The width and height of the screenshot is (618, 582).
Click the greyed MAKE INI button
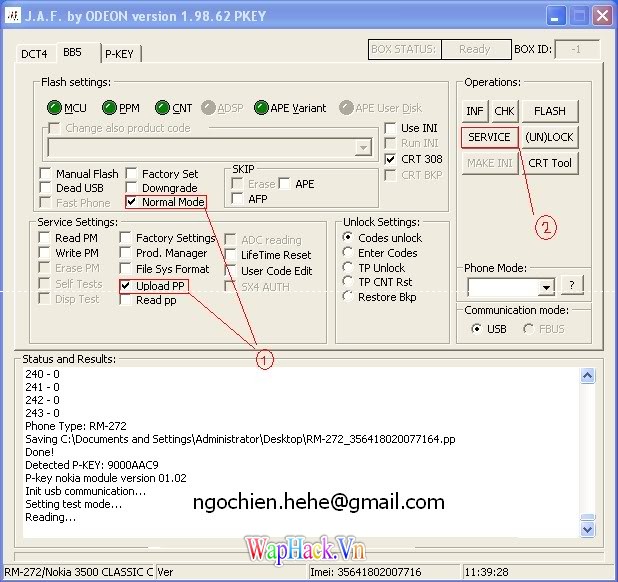pyautogui.click(x=490, y=163)
